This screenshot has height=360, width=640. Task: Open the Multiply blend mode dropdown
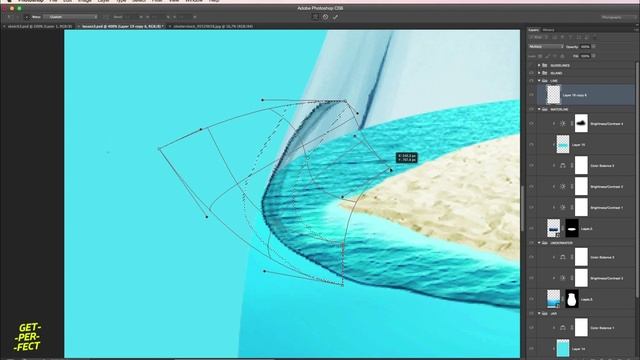[546, 47]
